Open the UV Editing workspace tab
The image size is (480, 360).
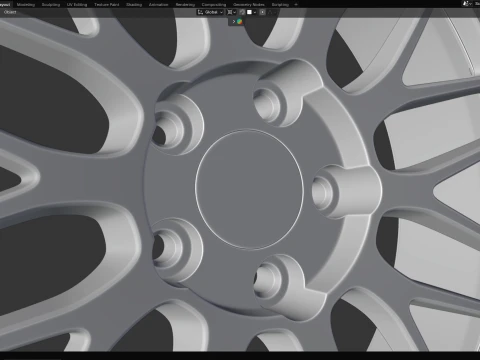pyautogui.click(x=77, y=5)
